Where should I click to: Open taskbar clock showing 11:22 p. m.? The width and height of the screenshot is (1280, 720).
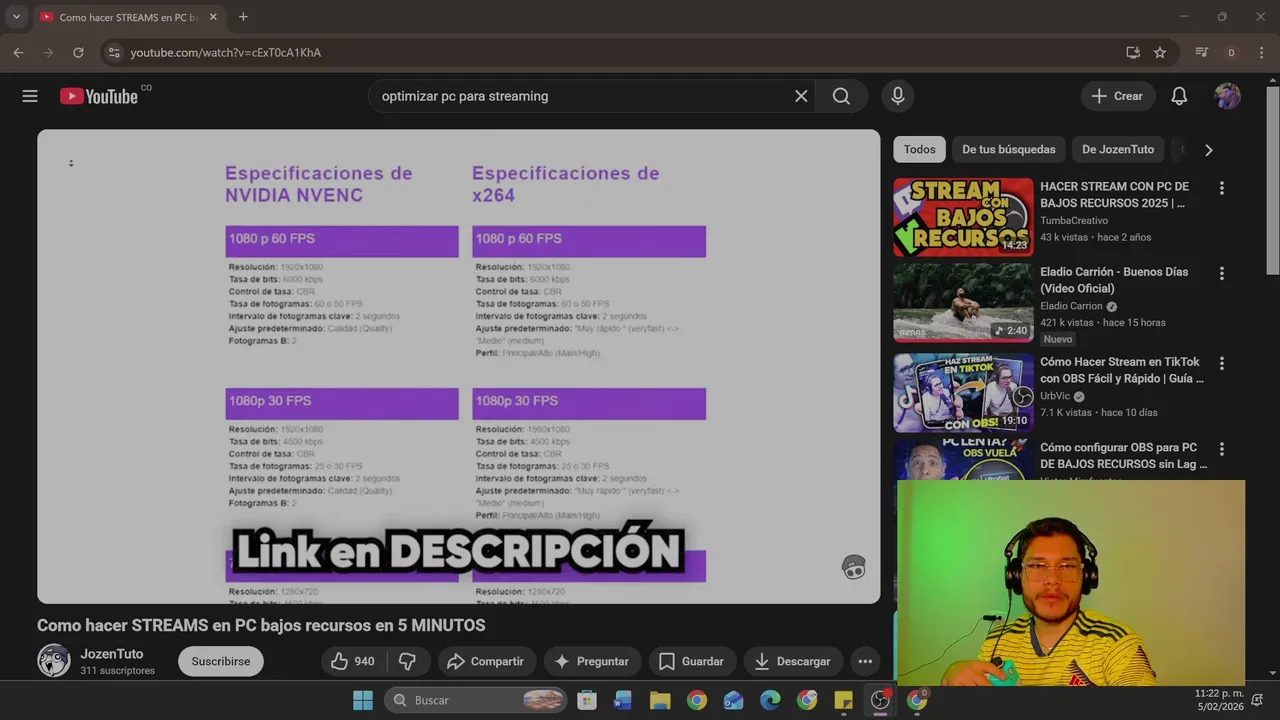coord(1219,700)
